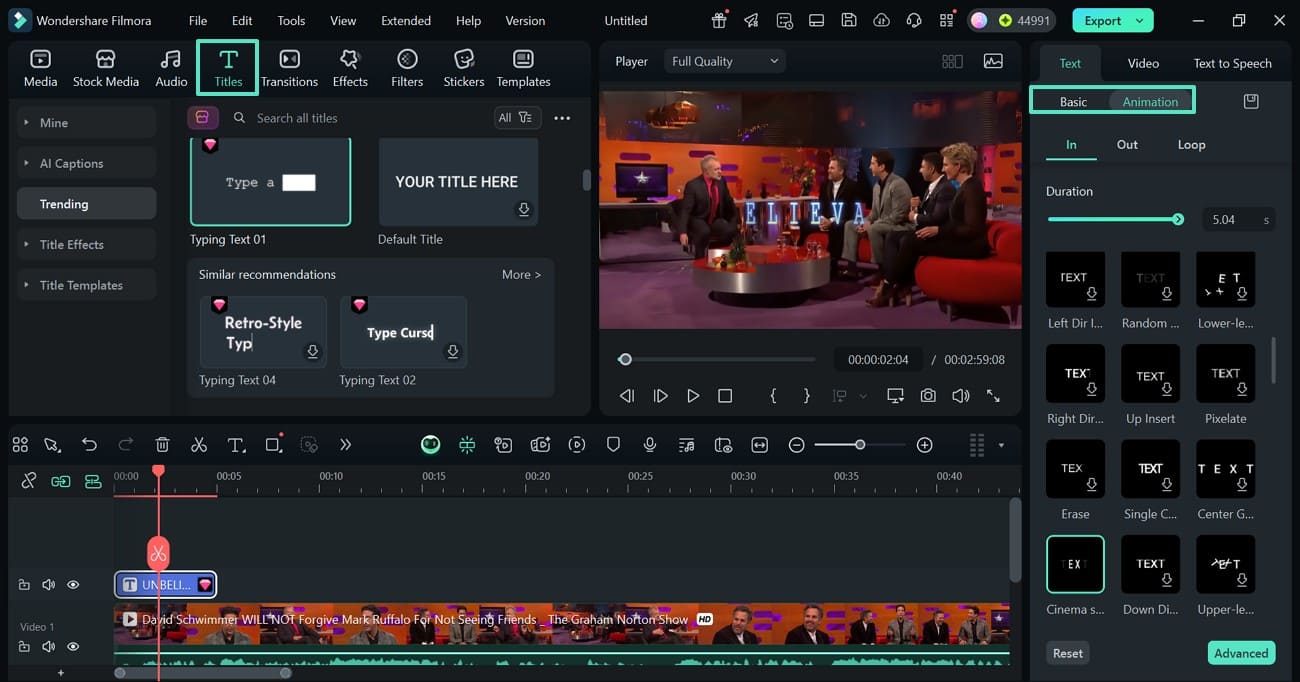This screenshot has height=682, width=1300.
Task: Click the Mark In curly brace
Action: click(x=773, y=396)
